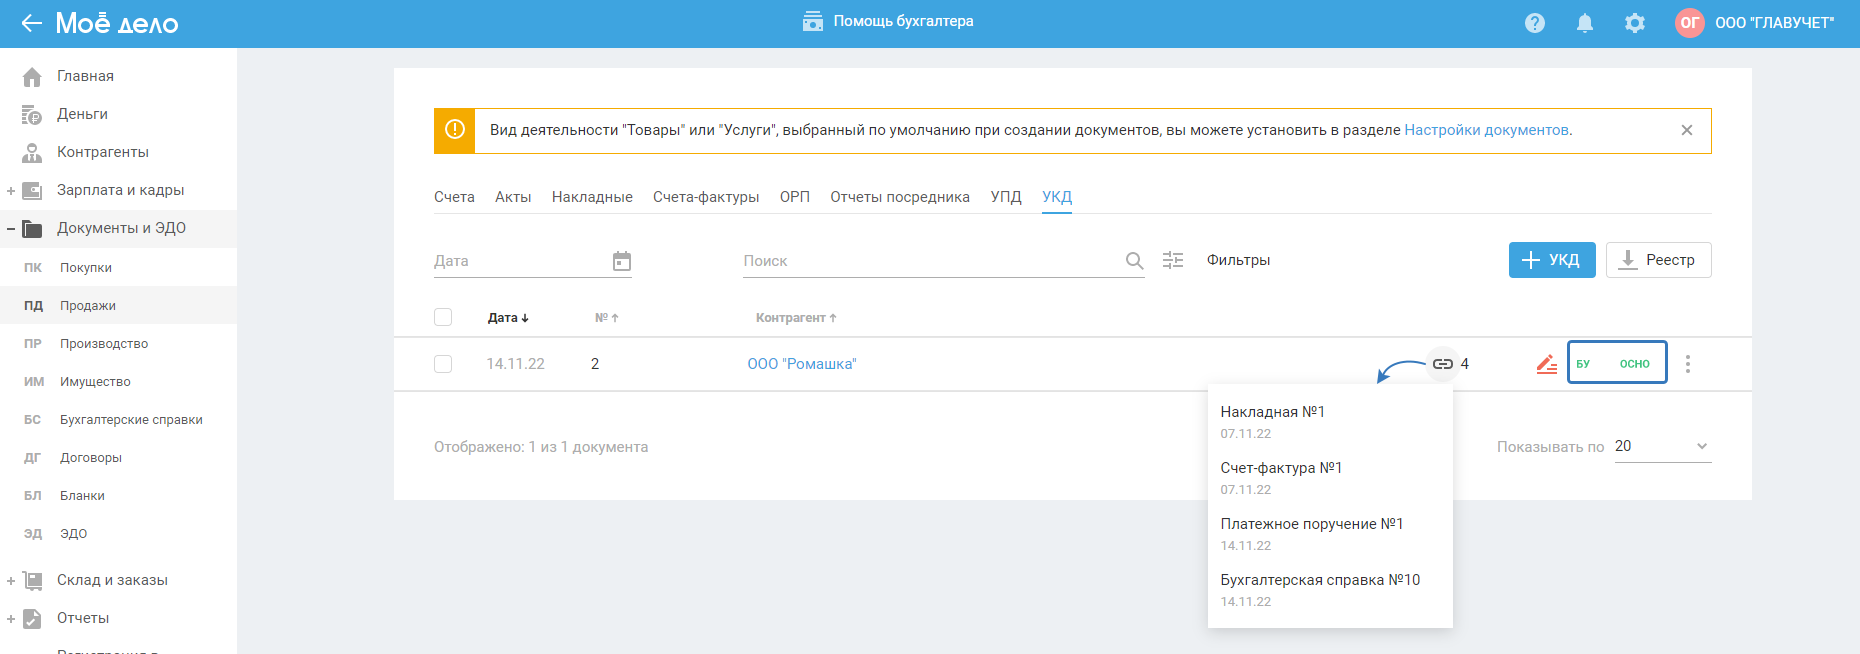Open the Показывать по dropdown

click(x=1662, y=447)
